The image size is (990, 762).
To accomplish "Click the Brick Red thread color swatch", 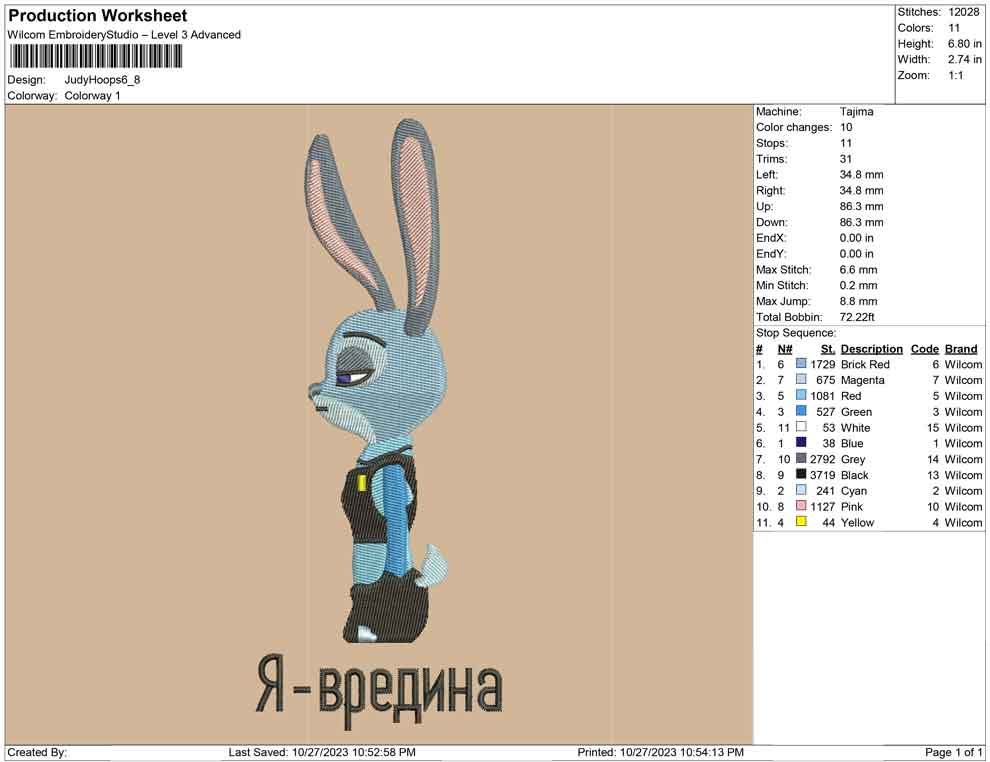I will 801,365.
